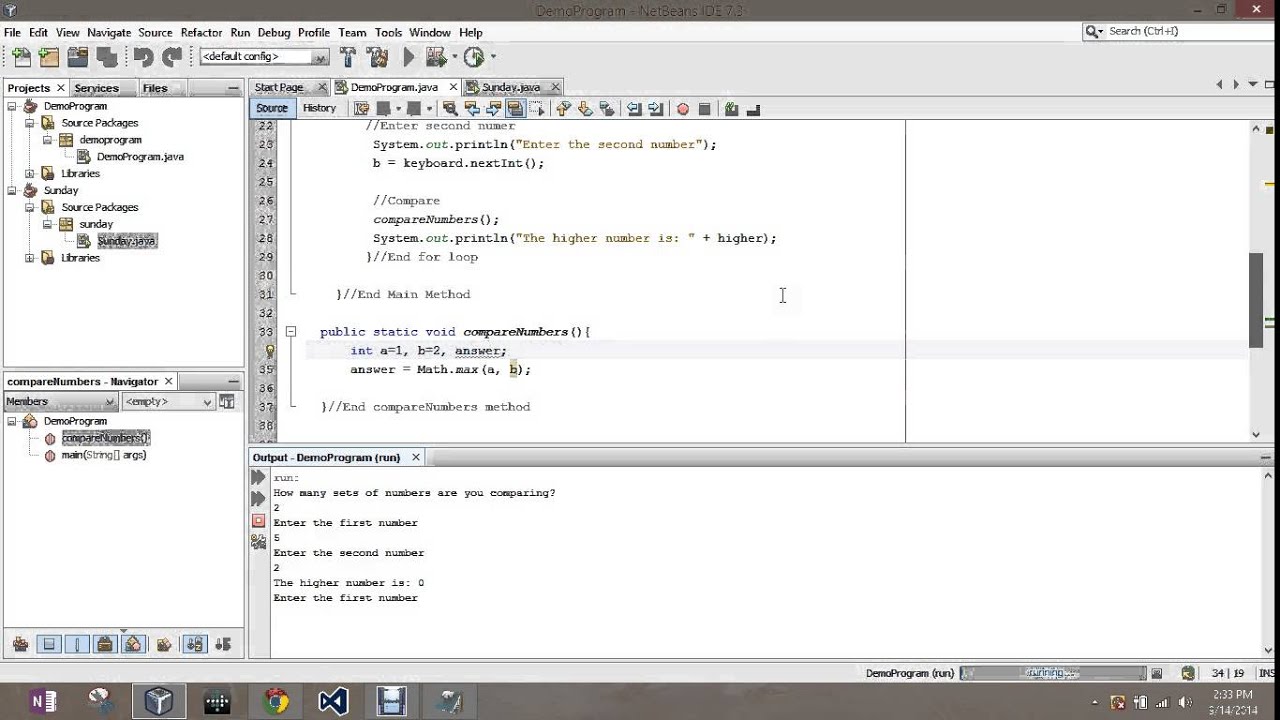
Task: Click the second Re-run arrows in Output
Action: coord(259,498)
